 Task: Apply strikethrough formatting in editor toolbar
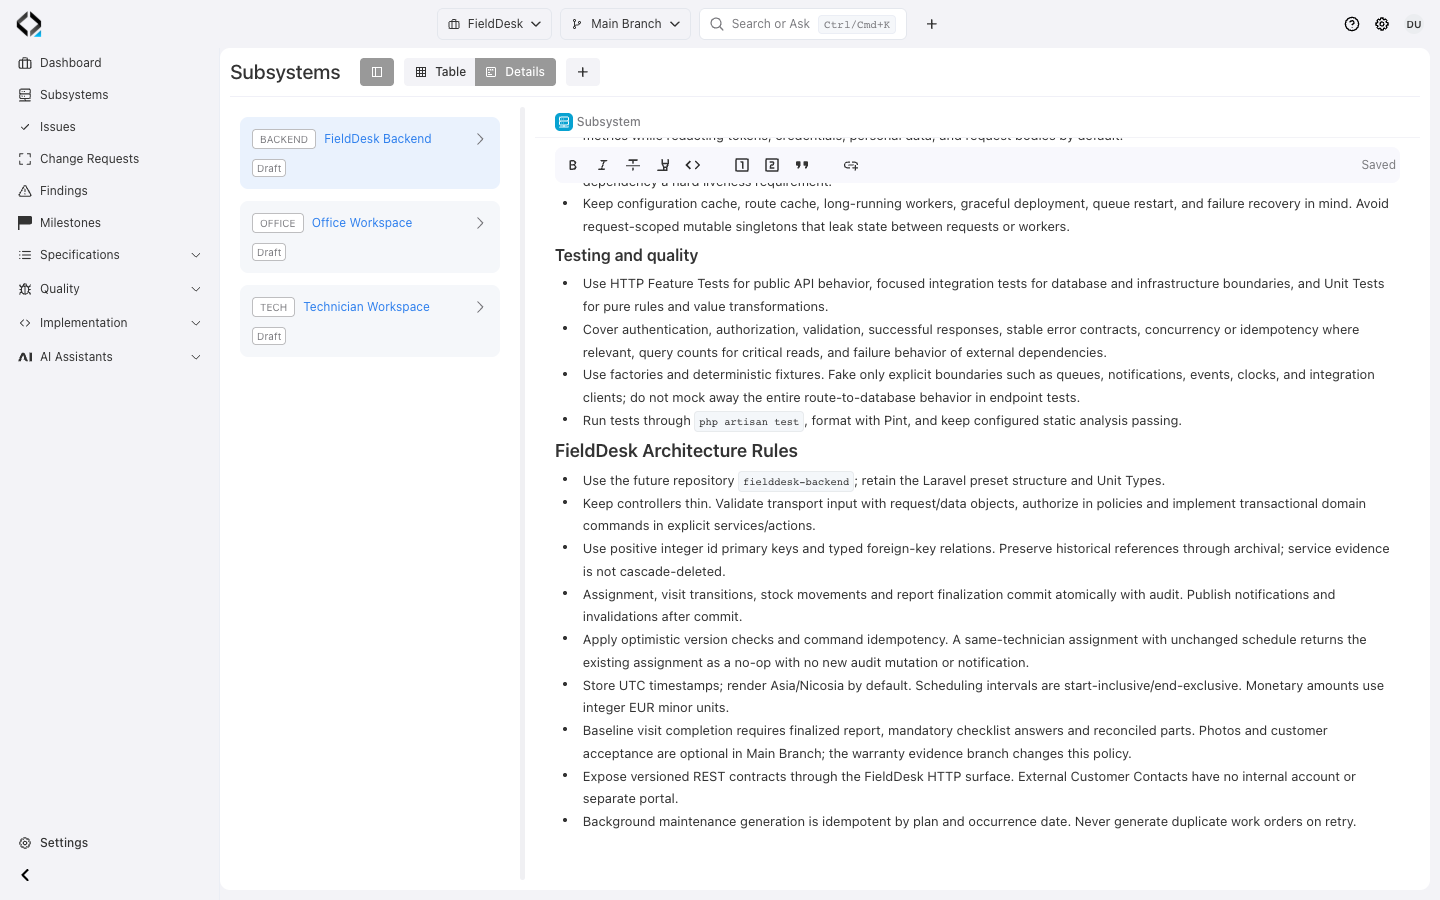(x=633, y=165)
